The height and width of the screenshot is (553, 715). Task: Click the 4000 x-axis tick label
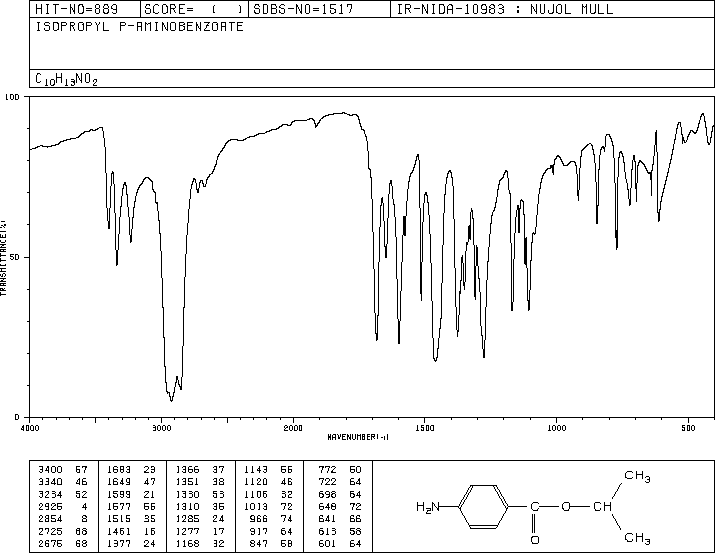pos(30,428)
